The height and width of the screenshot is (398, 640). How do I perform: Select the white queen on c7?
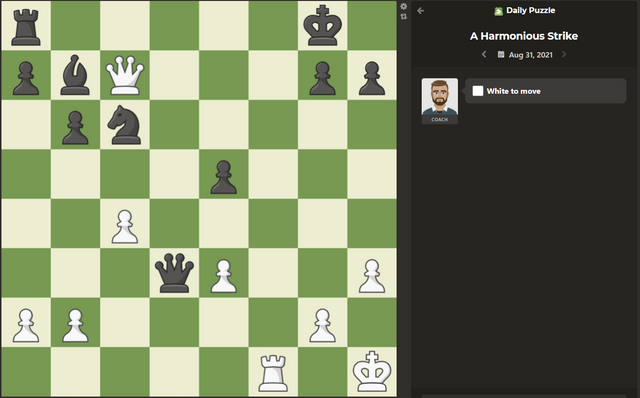(125, 76)
